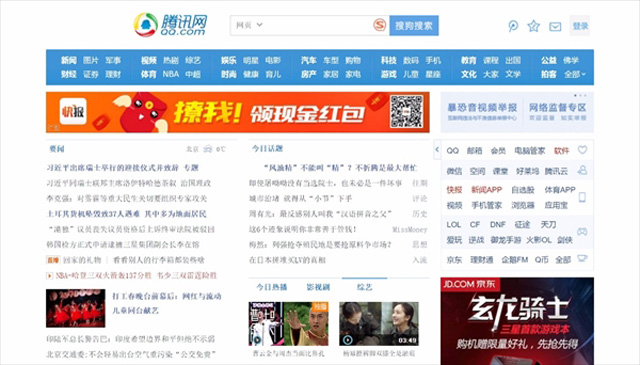
Task: Click the heart icon beside 软件 row
Action: (582, 150)
